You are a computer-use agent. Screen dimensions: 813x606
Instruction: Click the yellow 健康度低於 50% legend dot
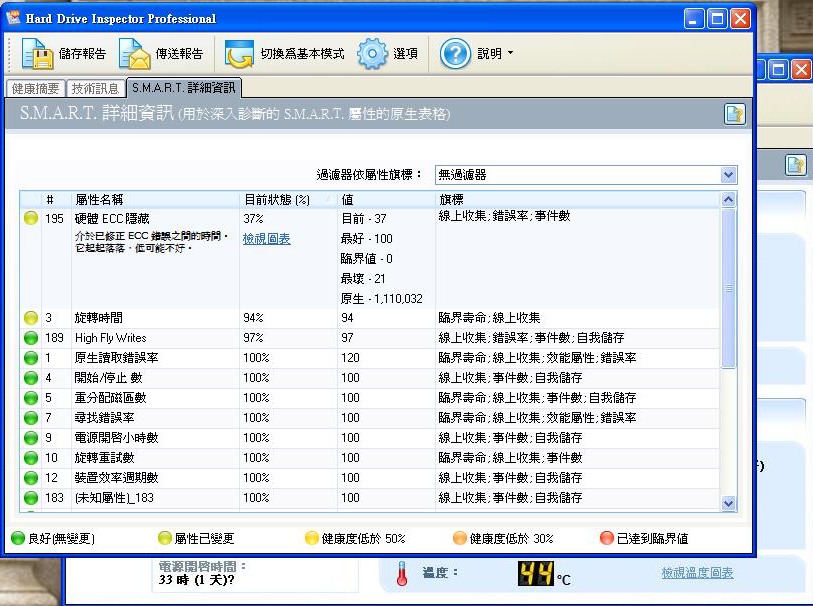tap(312, 538)
